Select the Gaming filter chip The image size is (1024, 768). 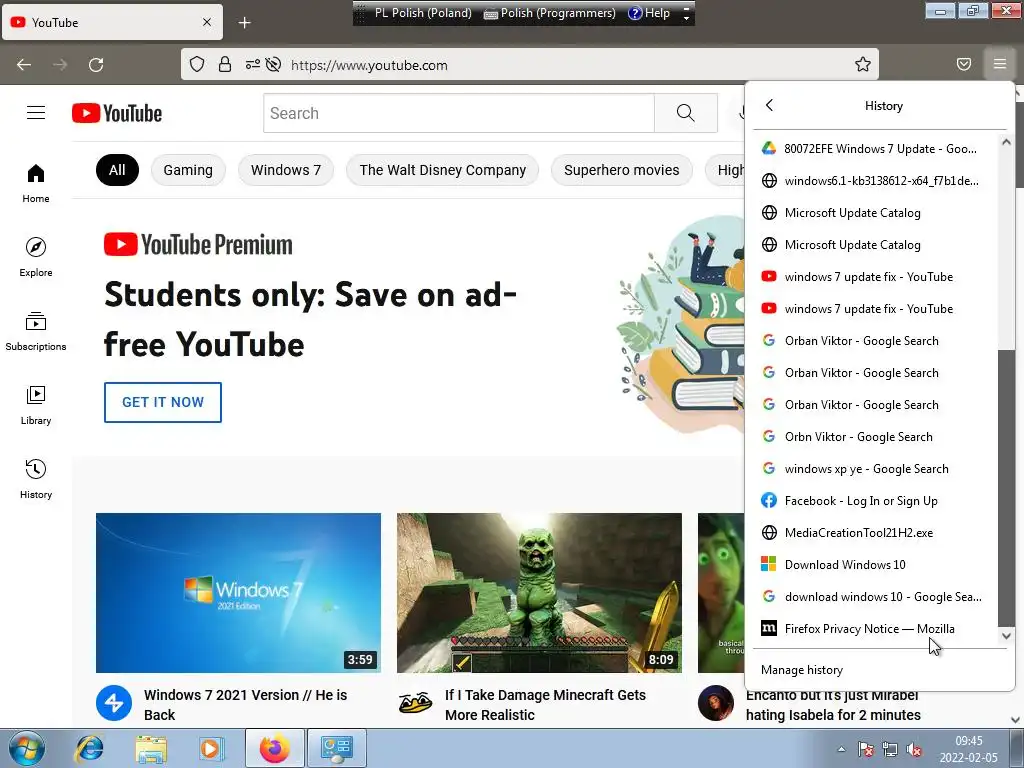tap(188, 170)
